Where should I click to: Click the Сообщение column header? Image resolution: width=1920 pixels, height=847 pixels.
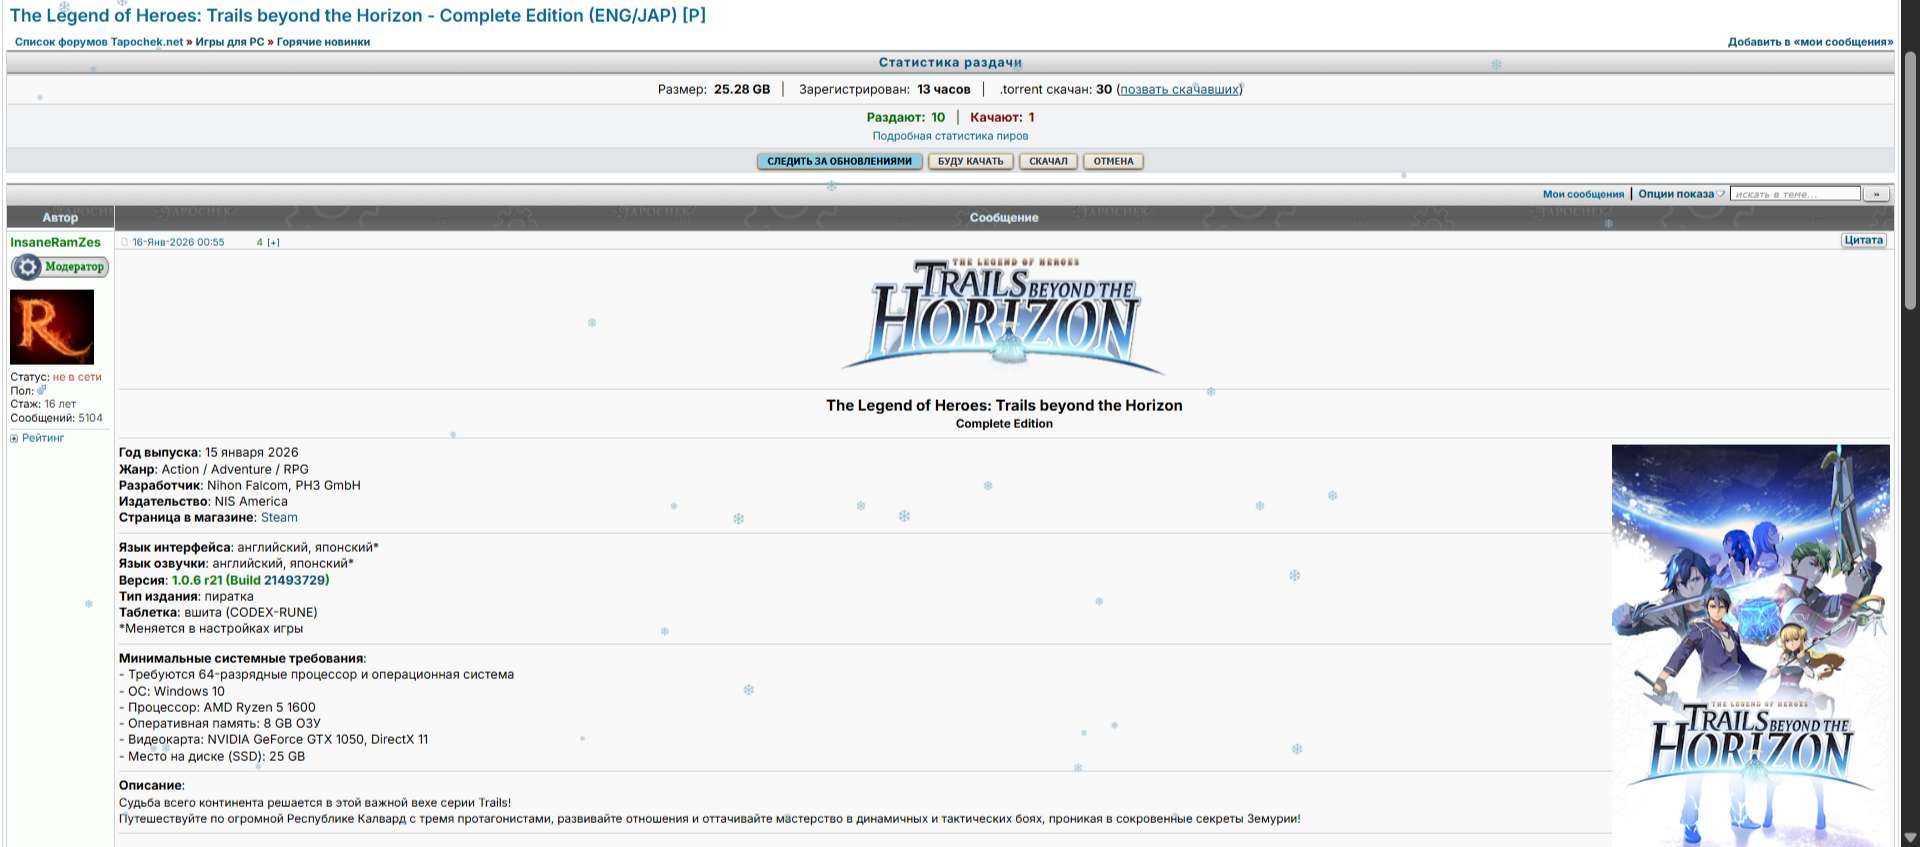click(1004, 217)
